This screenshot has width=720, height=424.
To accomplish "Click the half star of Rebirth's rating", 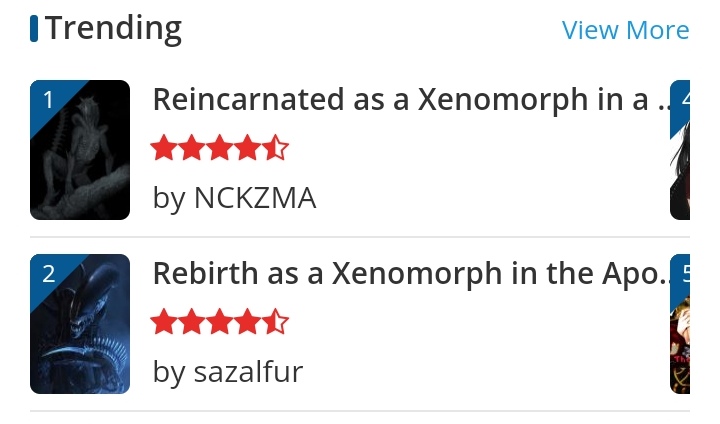I will 276,323.
